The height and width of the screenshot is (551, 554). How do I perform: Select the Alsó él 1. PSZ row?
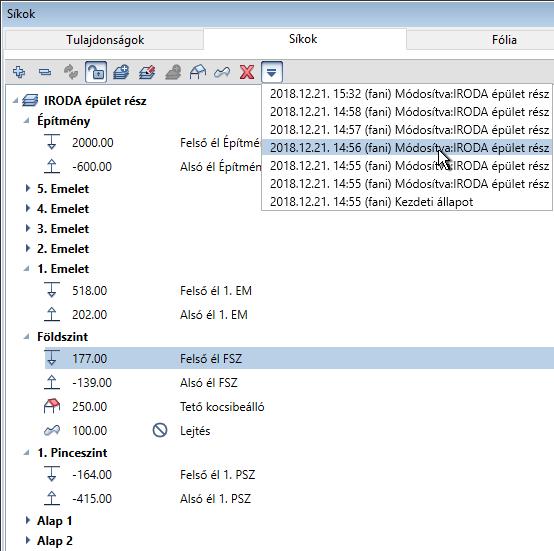pos(299,498)
